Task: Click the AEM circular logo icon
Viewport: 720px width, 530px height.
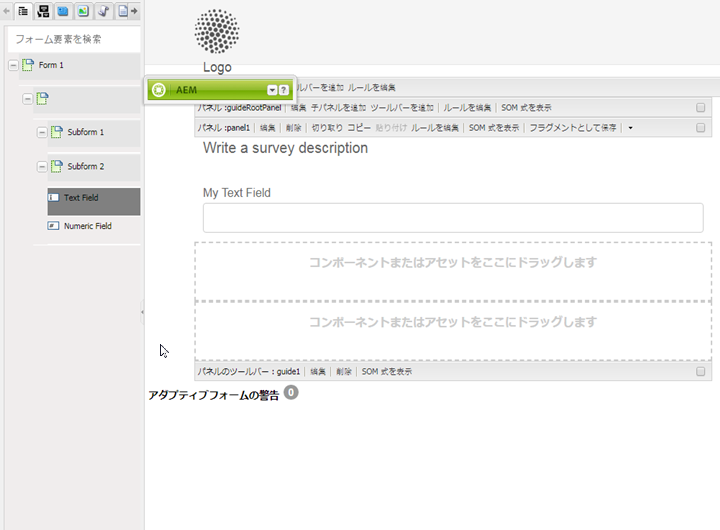Action: pyautogui.click(x=158, y=90)
